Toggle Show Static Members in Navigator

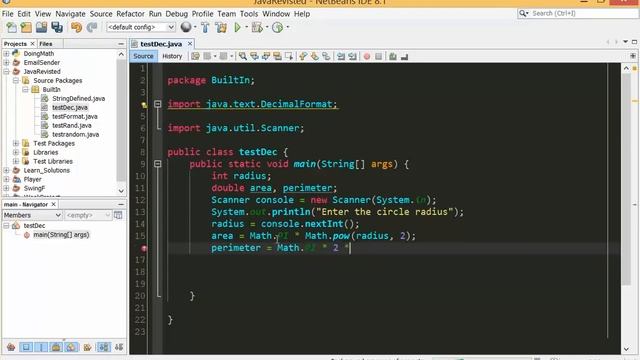pos(41,347)
